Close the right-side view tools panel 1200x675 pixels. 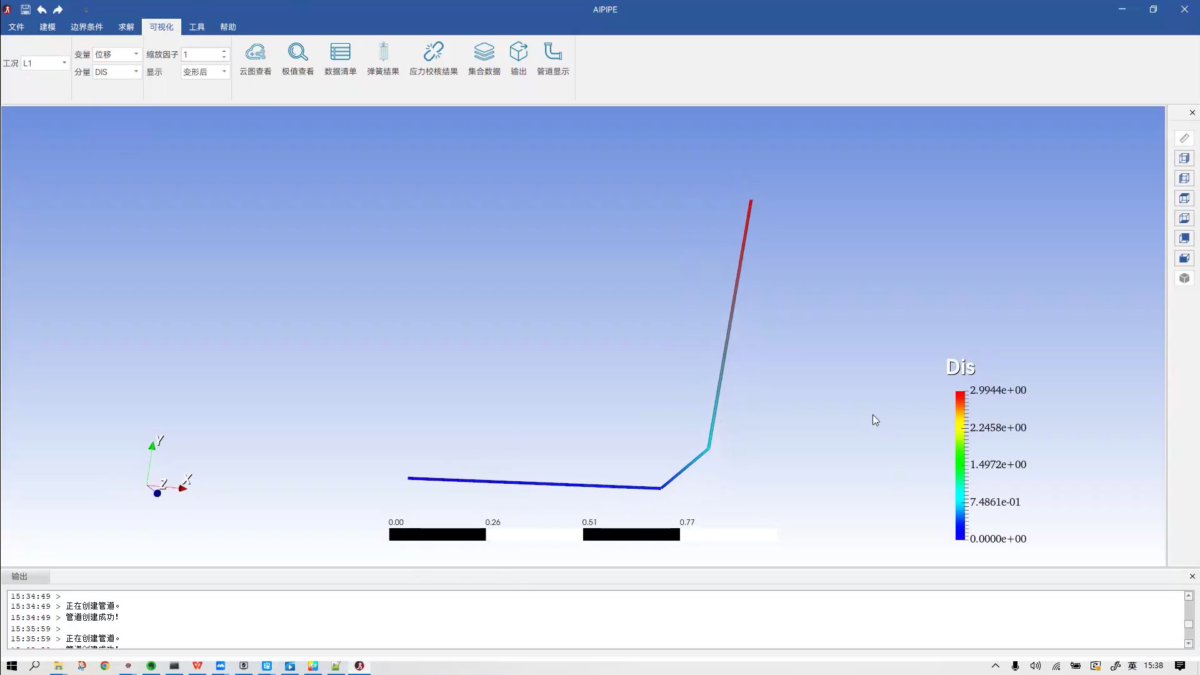(x=1192, y=113)
